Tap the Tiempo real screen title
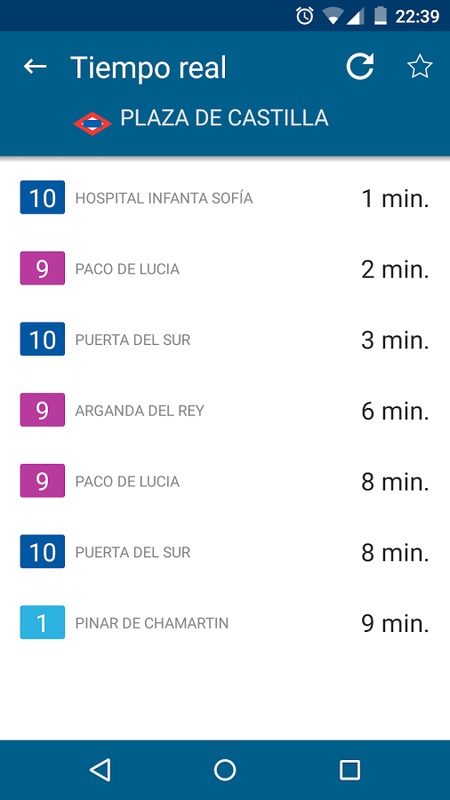Viewport: 450px width, 800px height. pos(148,67)
